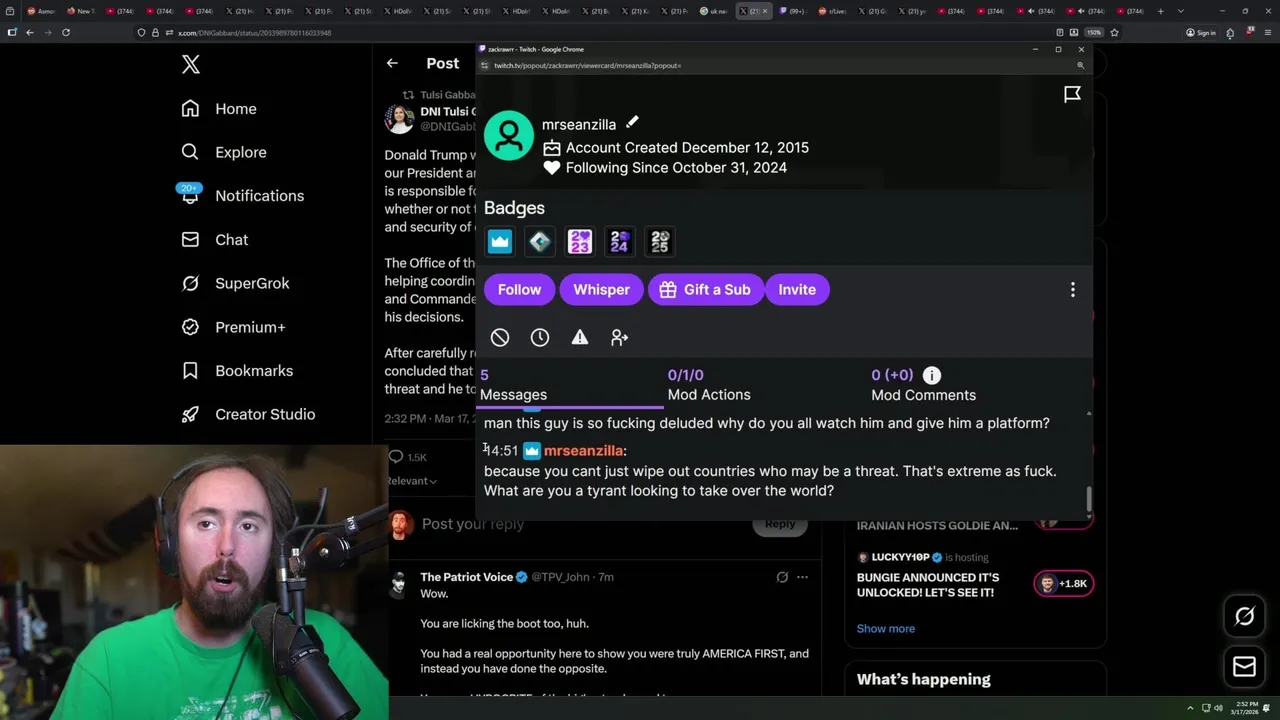The image size is (1280, 720).
Task: Select the Mod Comments tab
Action: [x=923, y=385]
